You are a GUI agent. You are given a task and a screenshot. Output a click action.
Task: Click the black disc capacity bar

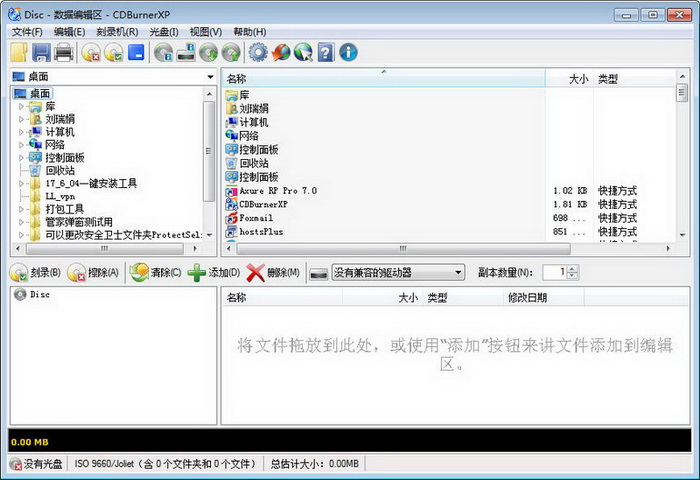(350, 441)
